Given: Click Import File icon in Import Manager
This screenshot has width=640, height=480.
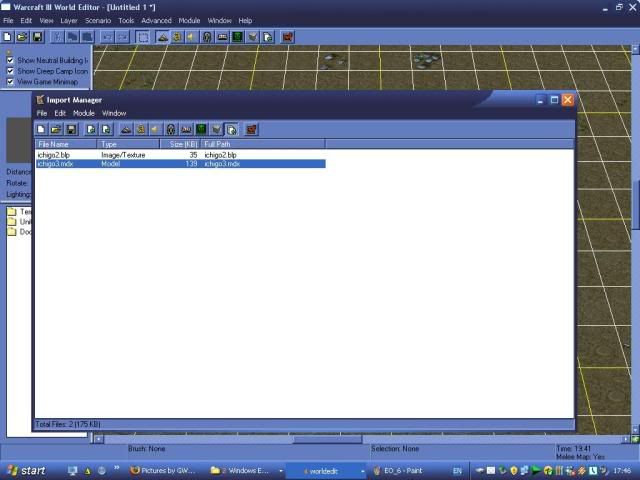Looking at the screenshot, I should [91, 130].
